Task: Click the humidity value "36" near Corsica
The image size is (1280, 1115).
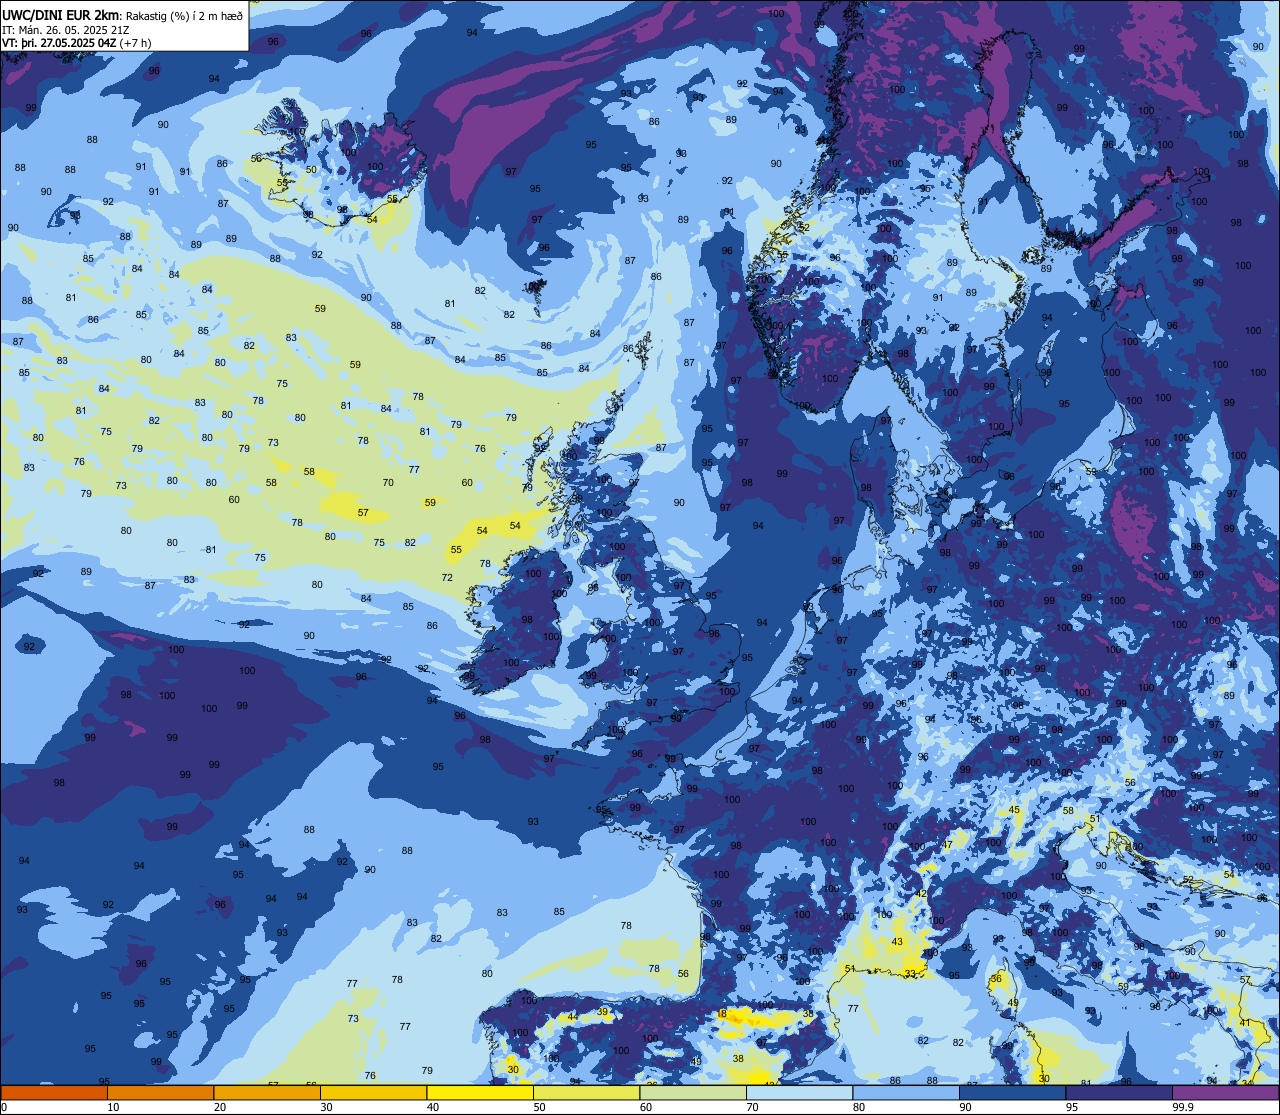Action: [996, 979]
